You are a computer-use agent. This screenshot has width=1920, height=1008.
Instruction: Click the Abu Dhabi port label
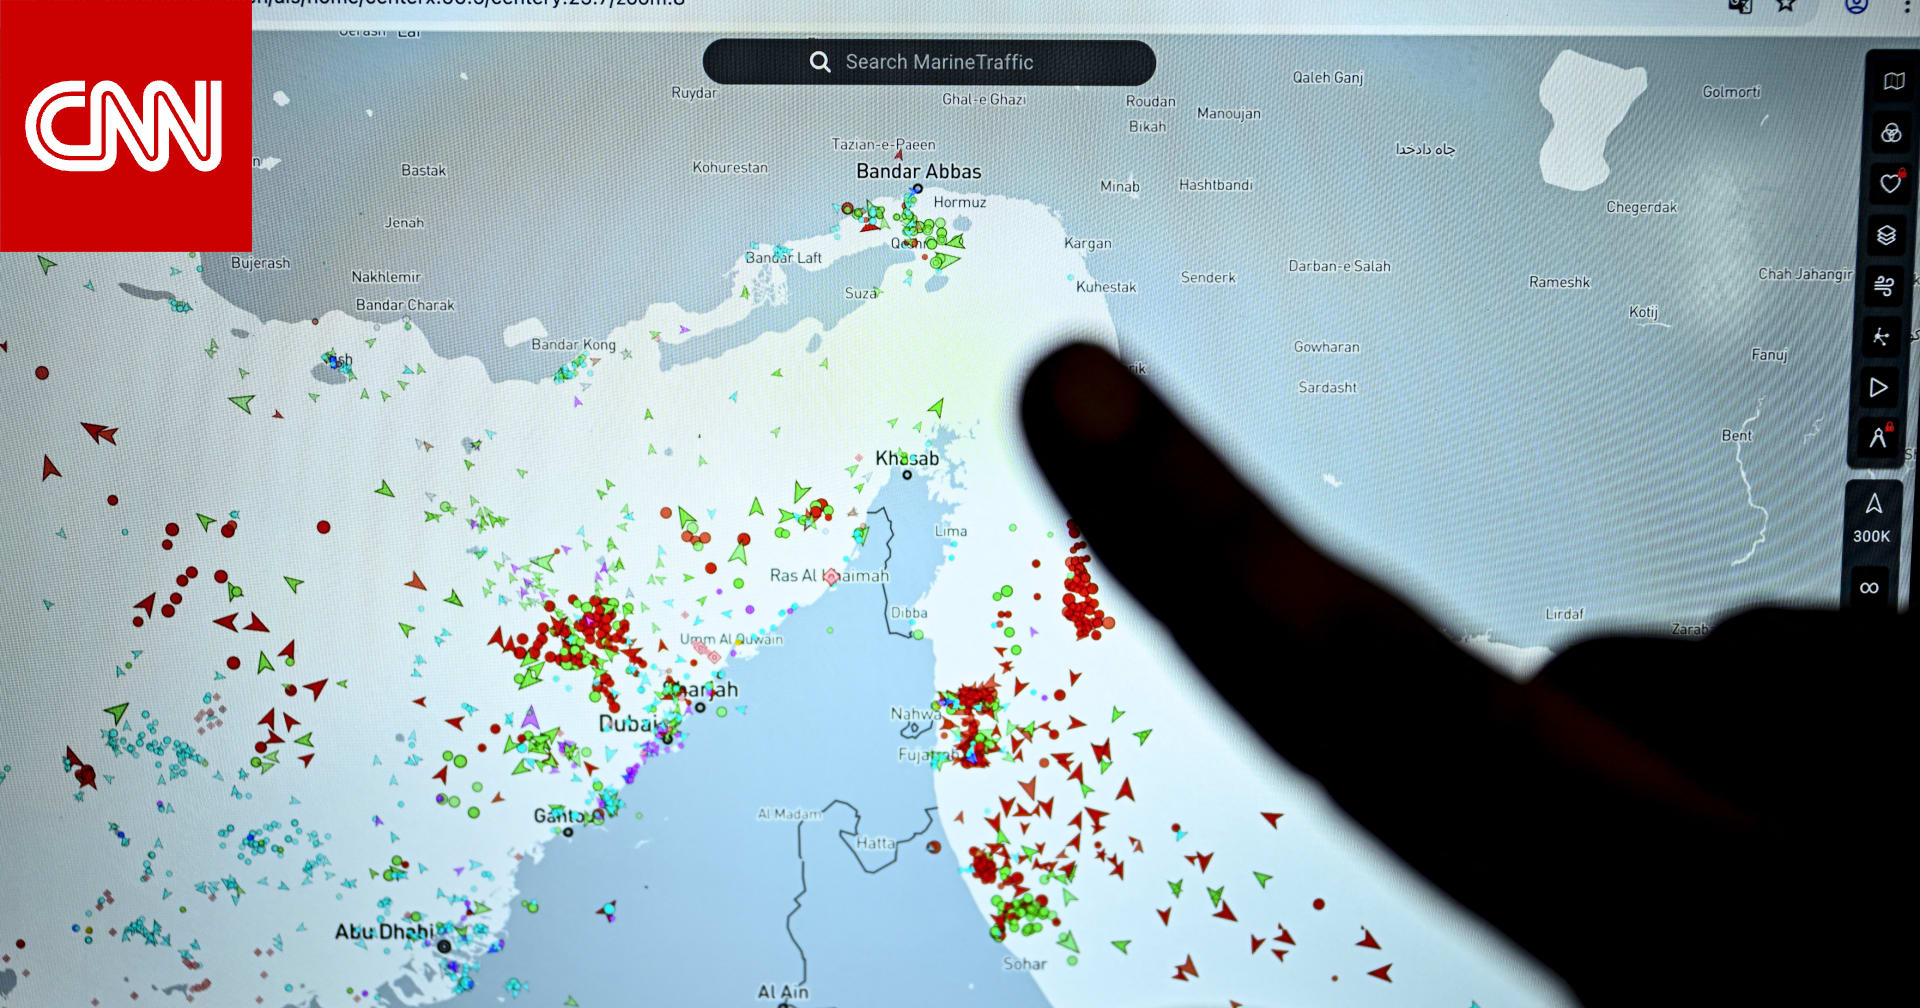click(x=384, y=932)
